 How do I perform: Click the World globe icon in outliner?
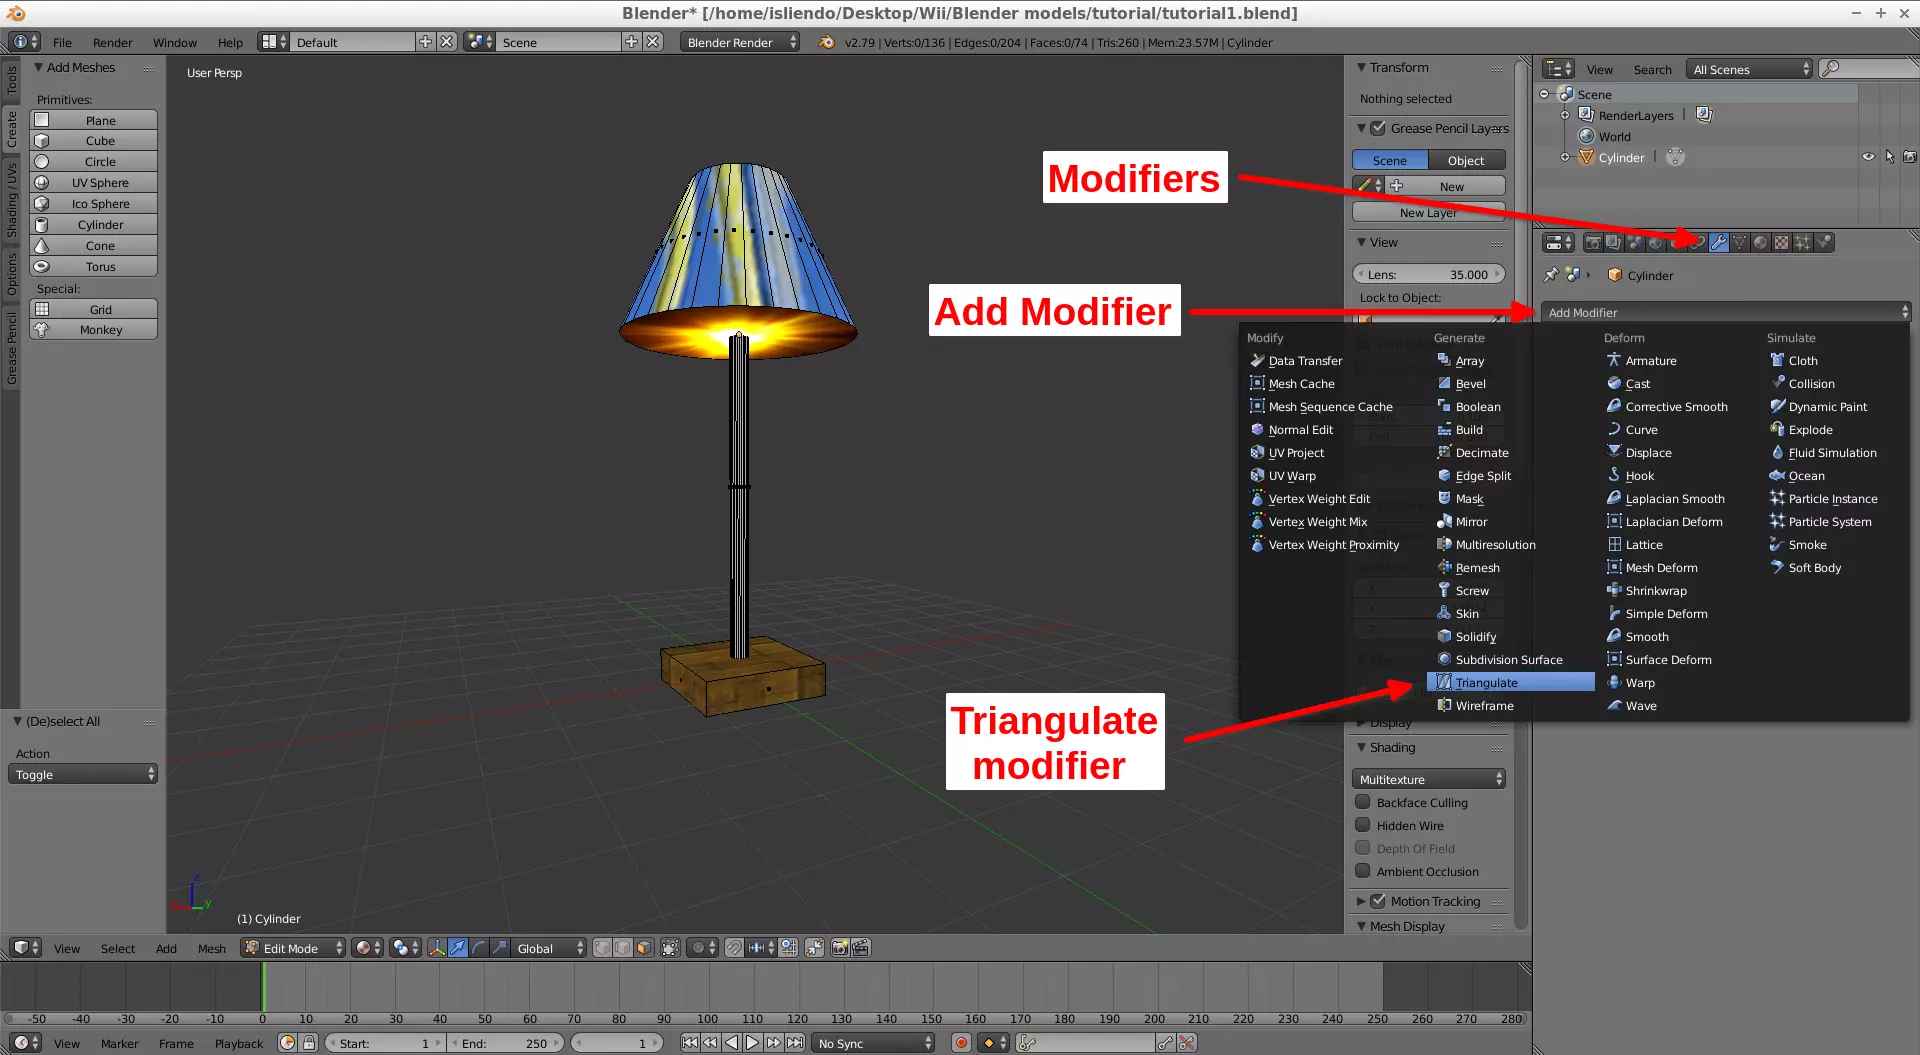click(x=1586, y=136)
